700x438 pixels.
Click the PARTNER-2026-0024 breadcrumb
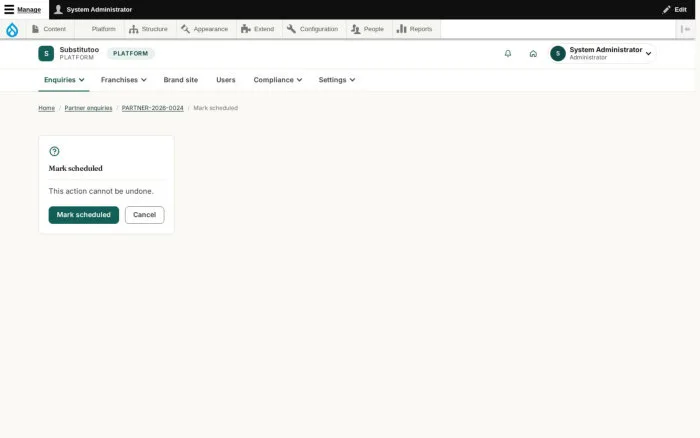click(x=153, y=108)
